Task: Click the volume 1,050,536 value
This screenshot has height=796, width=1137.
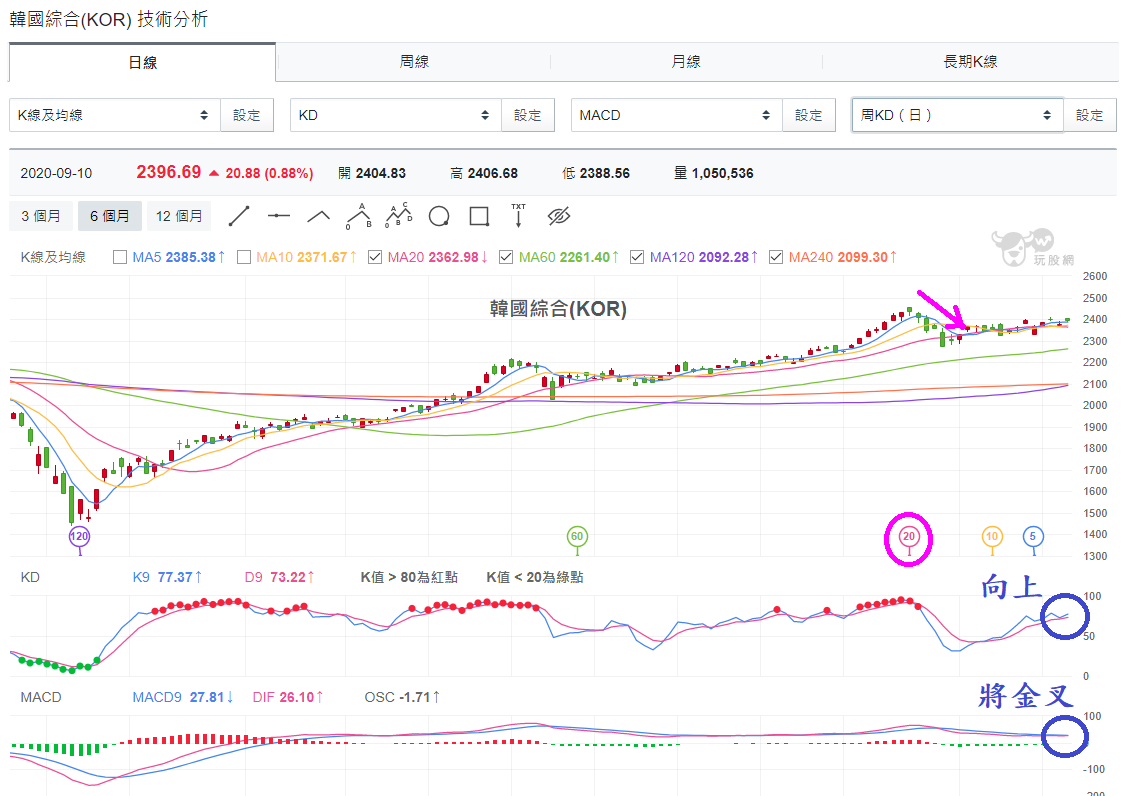Action: [723, 173]
